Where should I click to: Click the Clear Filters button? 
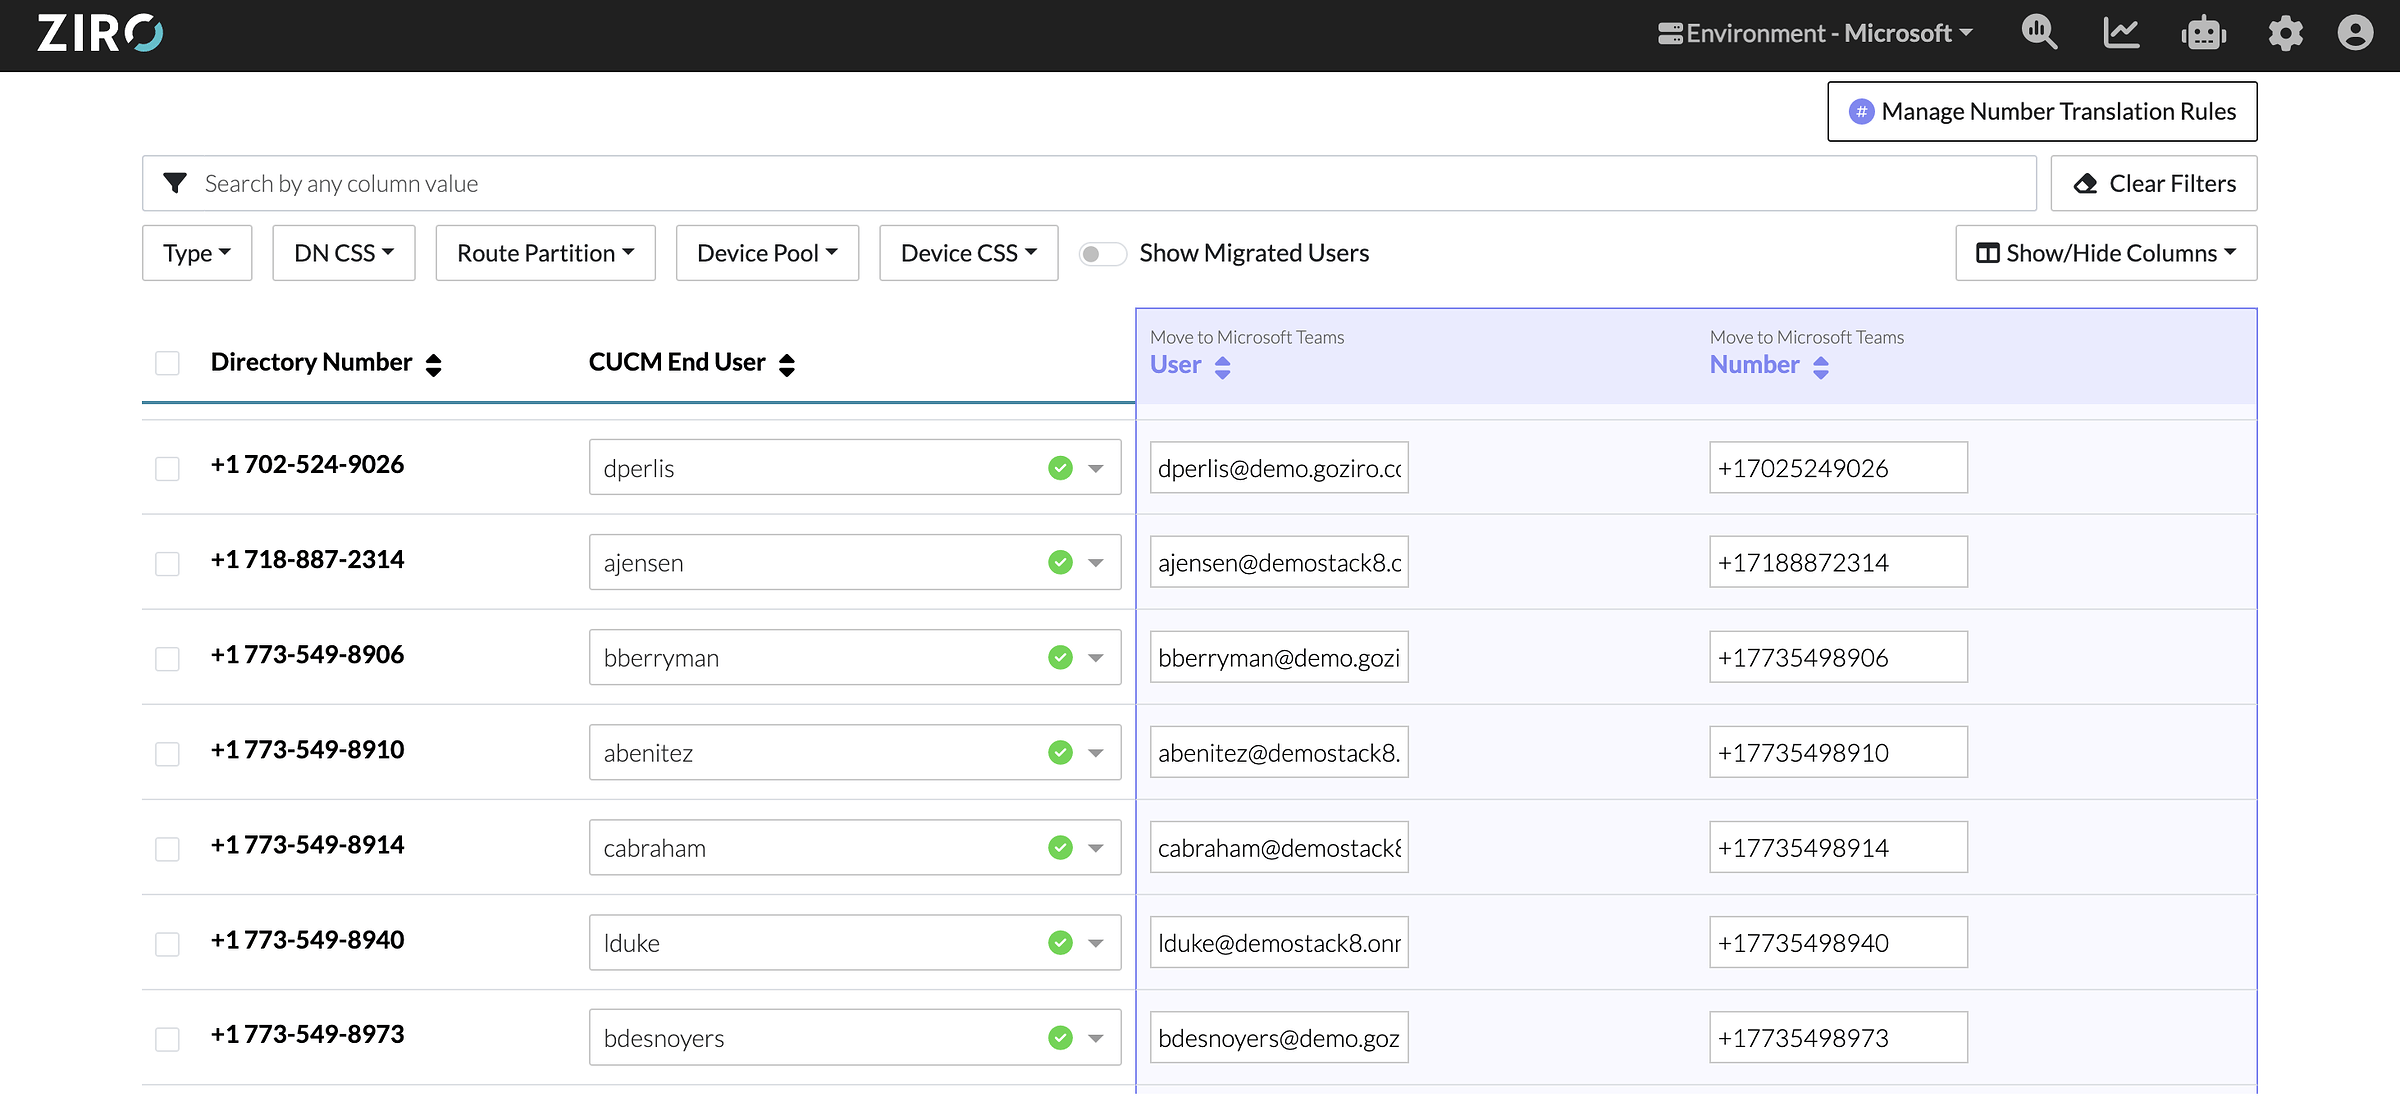click(x=2154, y=183)
